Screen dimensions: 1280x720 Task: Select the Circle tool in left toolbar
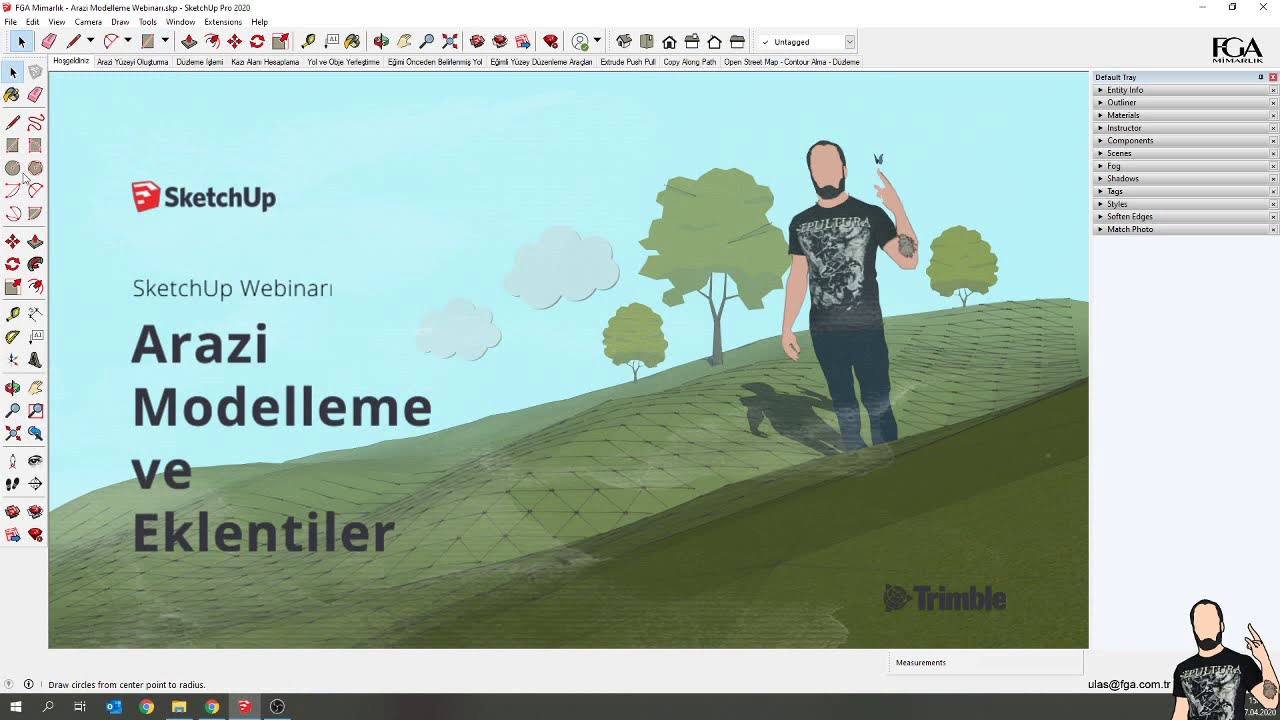pyautogui.click(x=12, y=168)
